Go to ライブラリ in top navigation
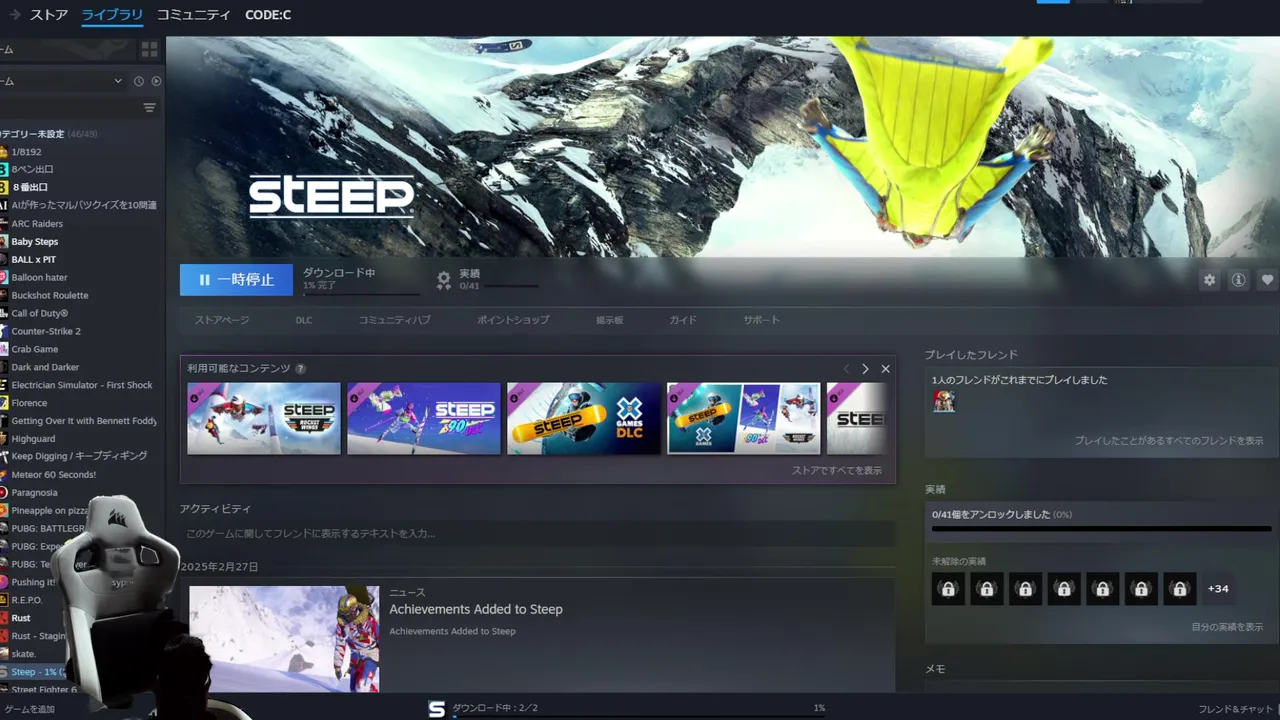1280x720 pixels. [x=112, y=15]
